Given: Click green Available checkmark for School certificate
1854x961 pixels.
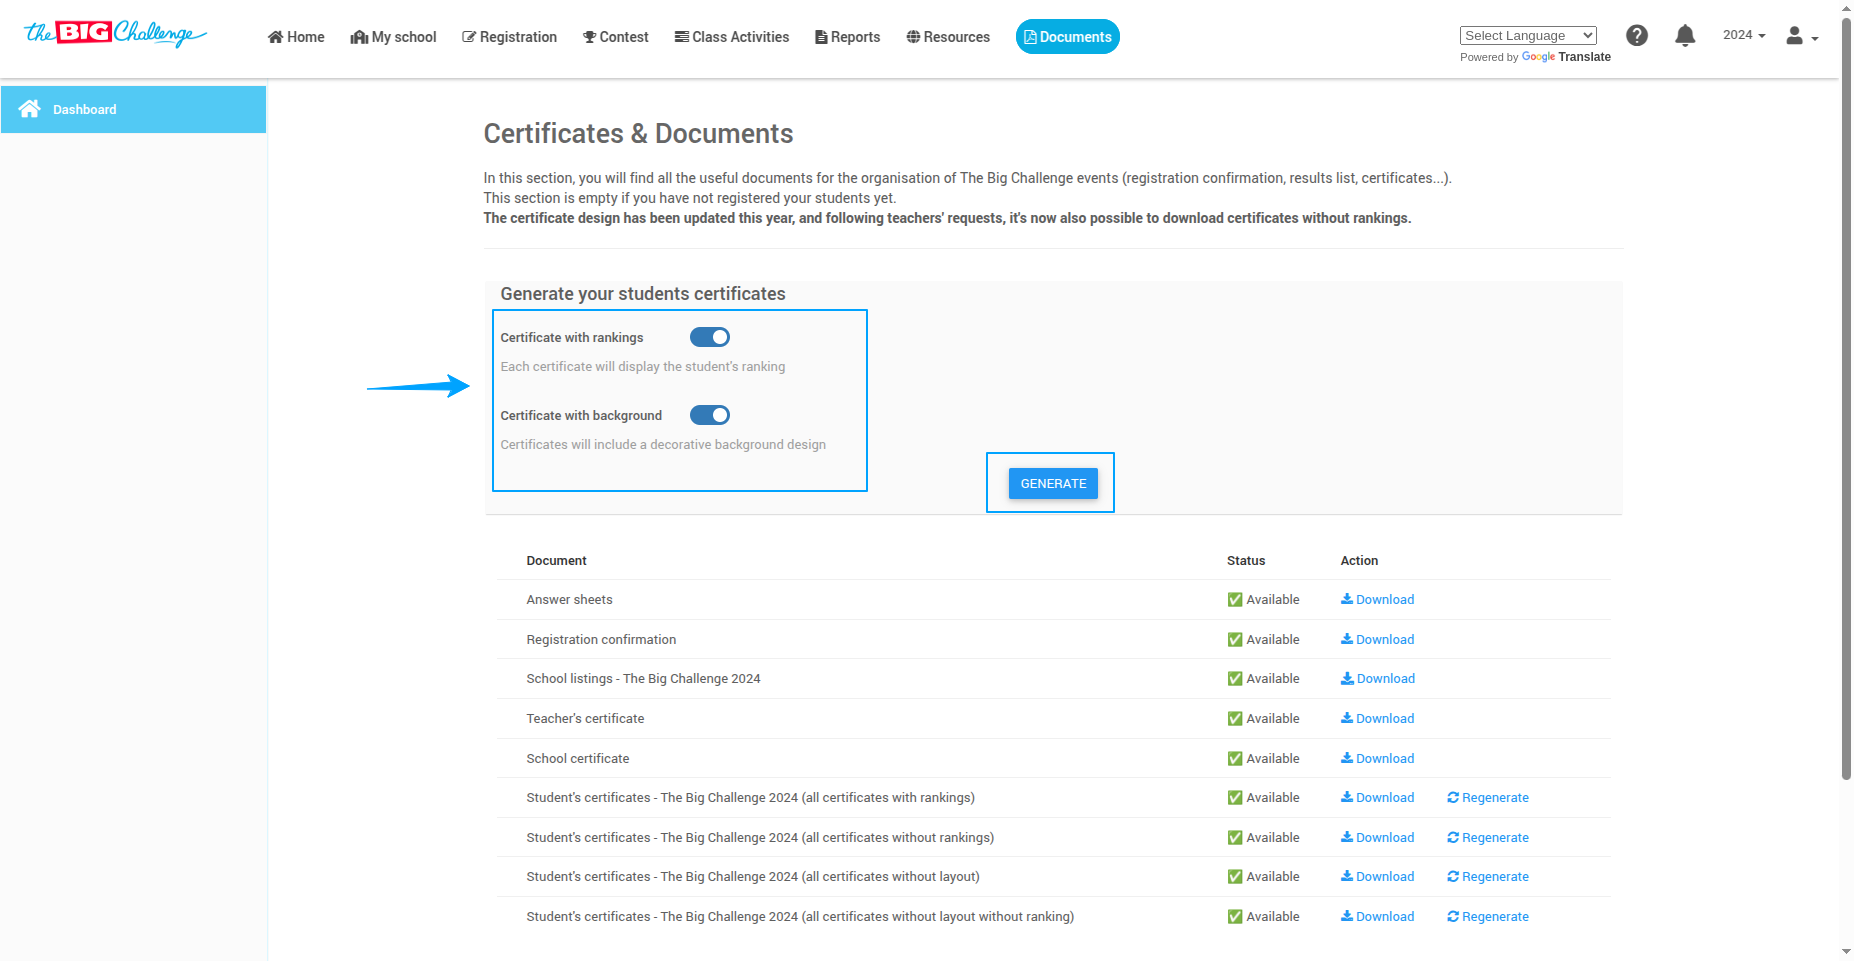Looking at the screenshot, I should pos(1234,758).
